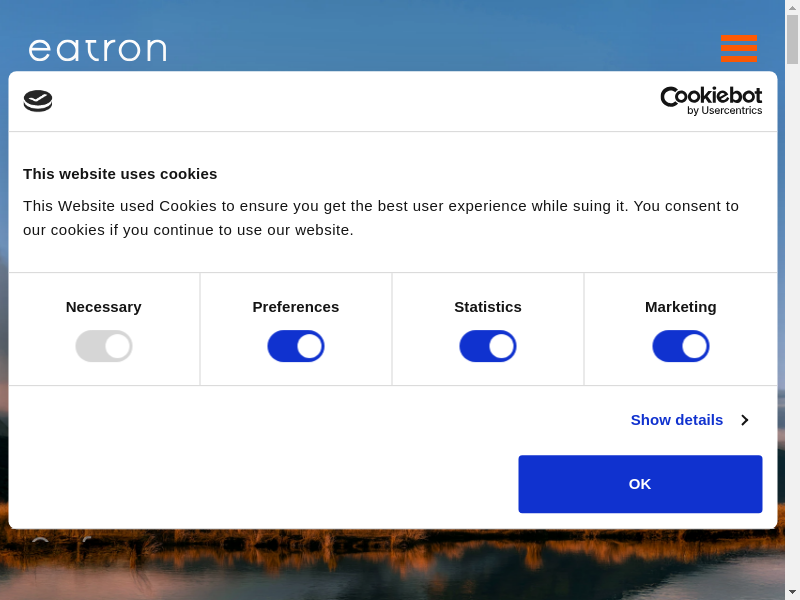
Task: Open the Cookiebot by Usercentrics logo
Action: pos(711,100)
